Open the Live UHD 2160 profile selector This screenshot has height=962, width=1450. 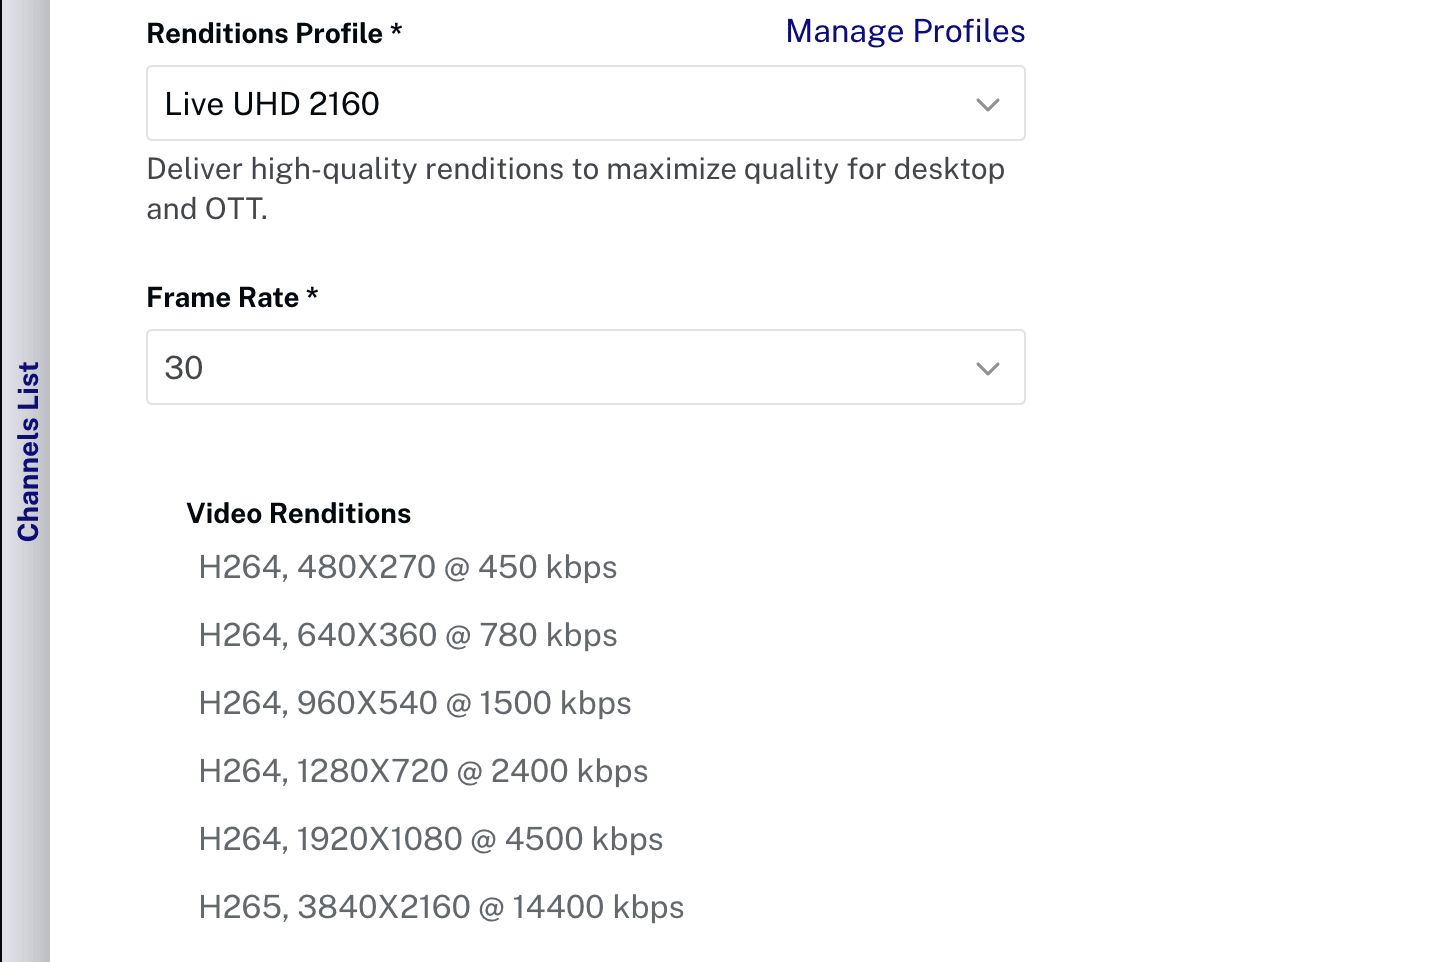click(585, 103)
